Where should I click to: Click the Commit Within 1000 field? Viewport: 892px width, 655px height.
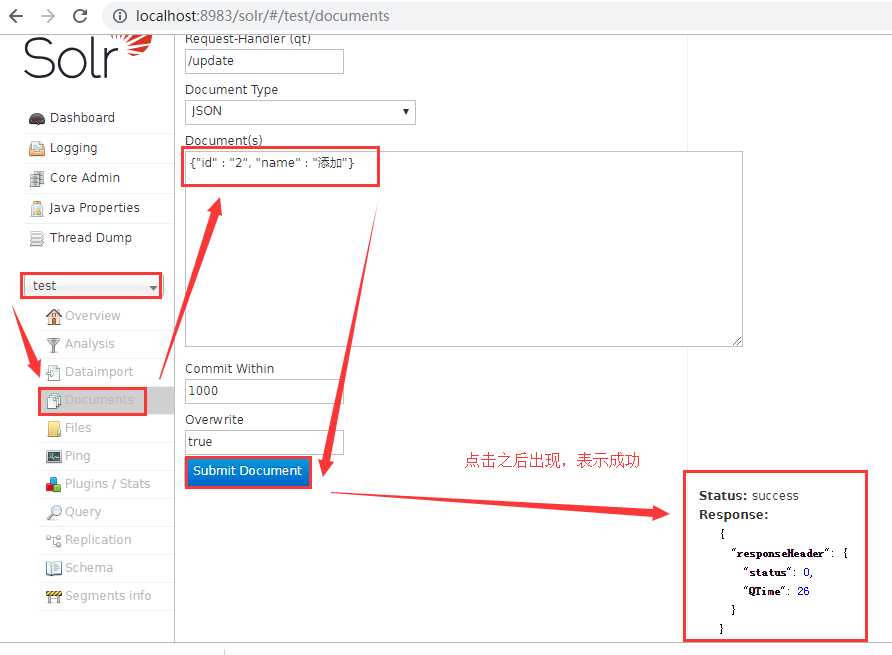(264, 391)
